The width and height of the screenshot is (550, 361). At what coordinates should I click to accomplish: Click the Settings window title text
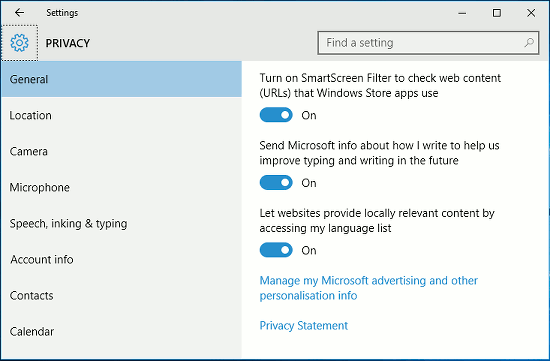[62, 13]
